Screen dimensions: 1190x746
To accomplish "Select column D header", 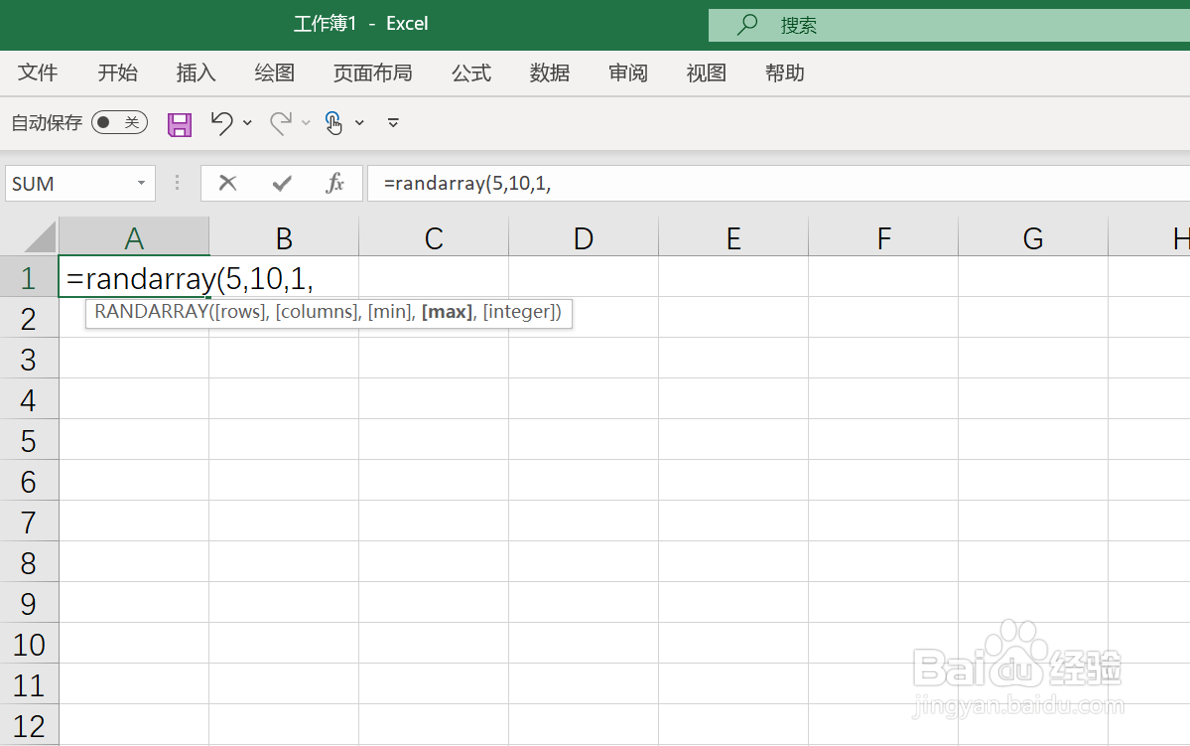I will coord(583,238).
